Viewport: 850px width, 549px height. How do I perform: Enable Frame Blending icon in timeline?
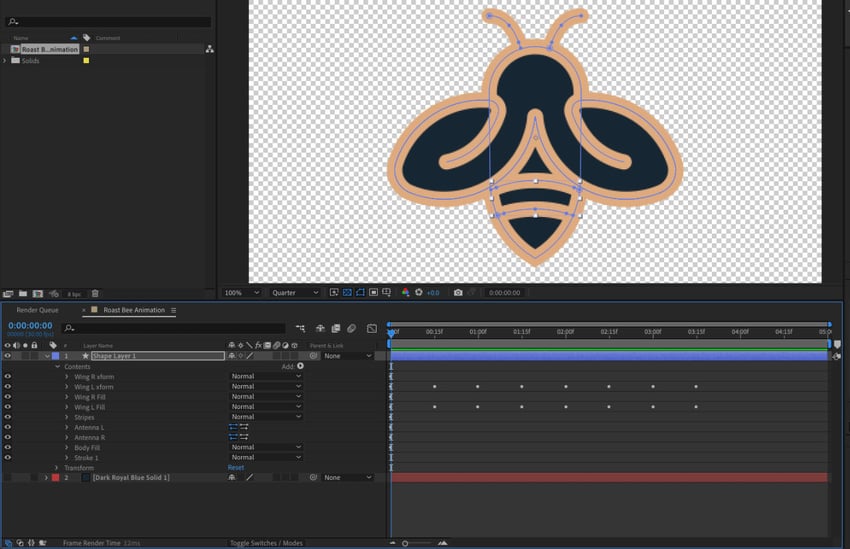[336, 328]
